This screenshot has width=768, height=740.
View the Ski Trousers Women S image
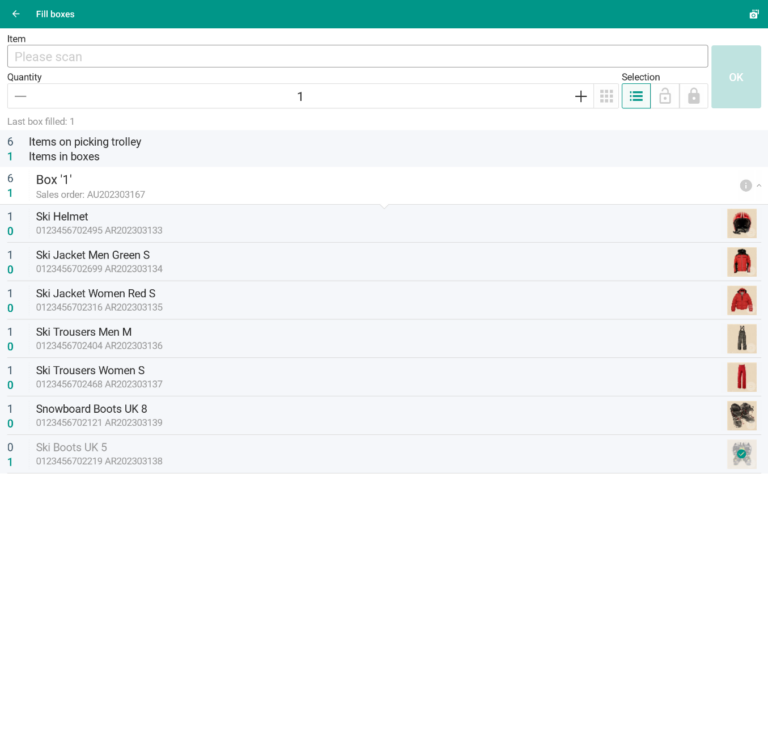741,377
